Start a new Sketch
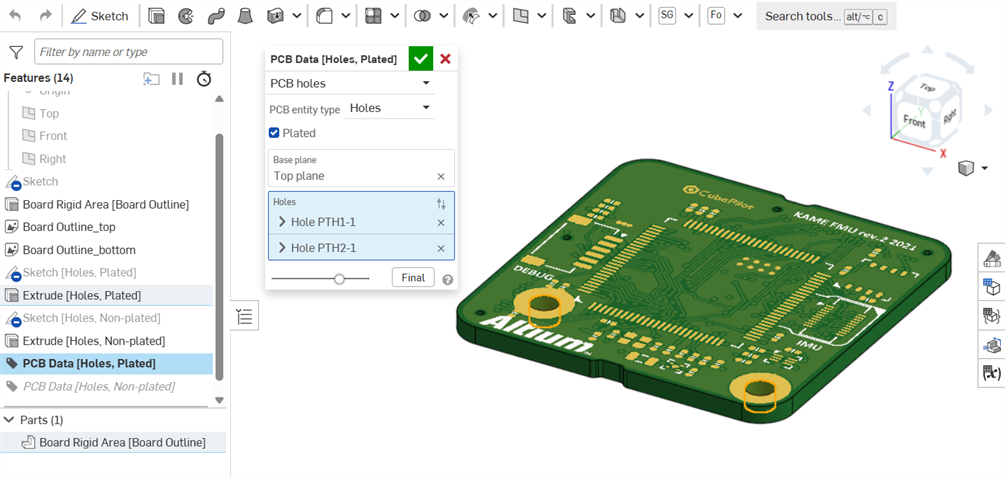This screenshot has height=478, width=1005. click(99, 16)
